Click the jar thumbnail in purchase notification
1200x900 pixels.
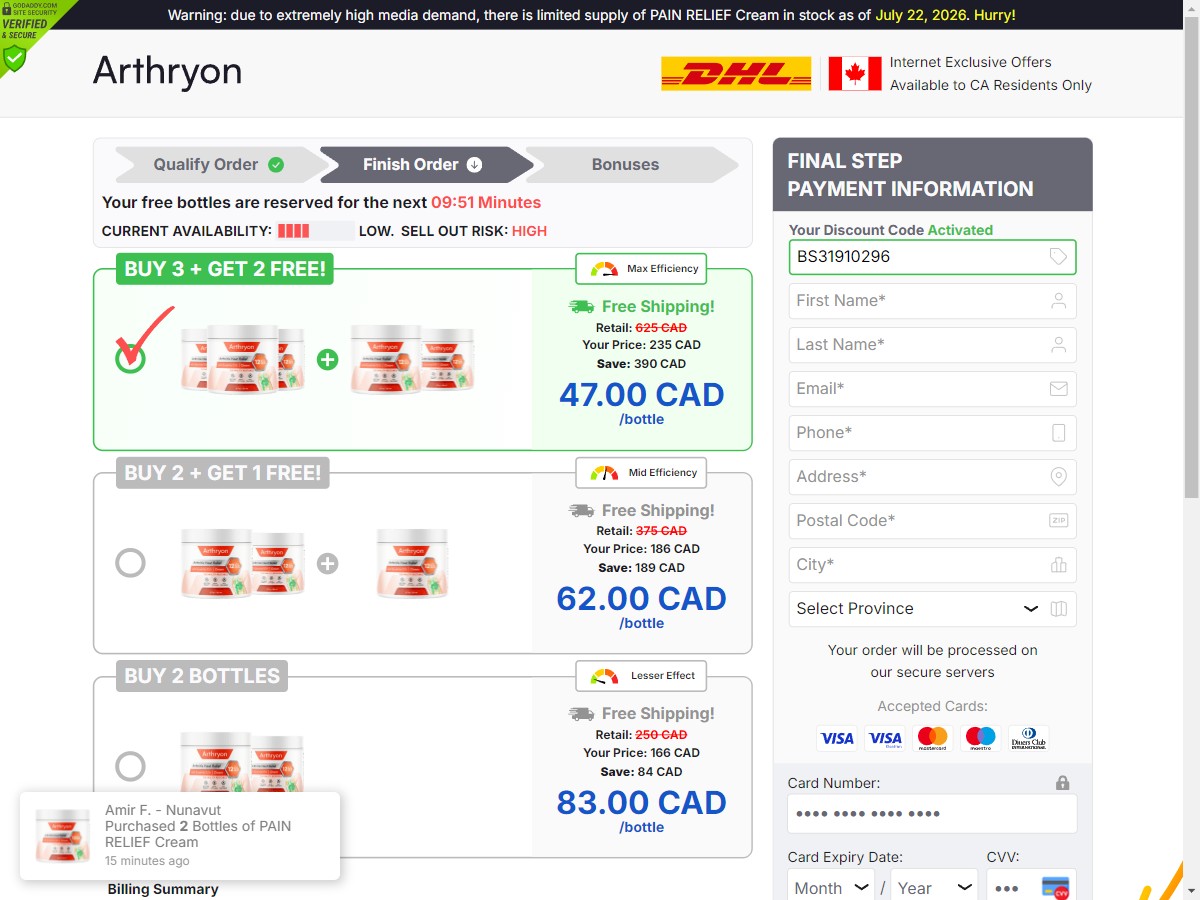tap(63, 836)
